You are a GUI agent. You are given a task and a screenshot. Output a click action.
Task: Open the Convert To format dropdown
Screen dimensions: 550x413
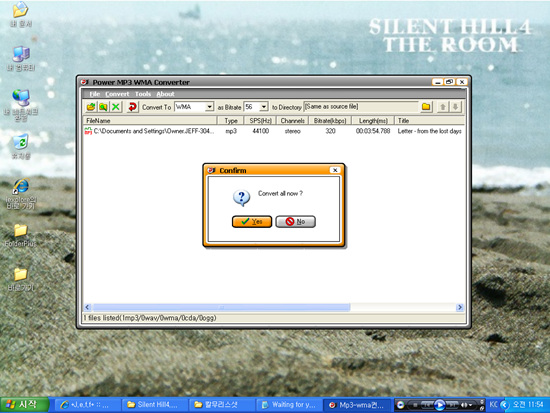pyautogui.click(x=209, y=107)
